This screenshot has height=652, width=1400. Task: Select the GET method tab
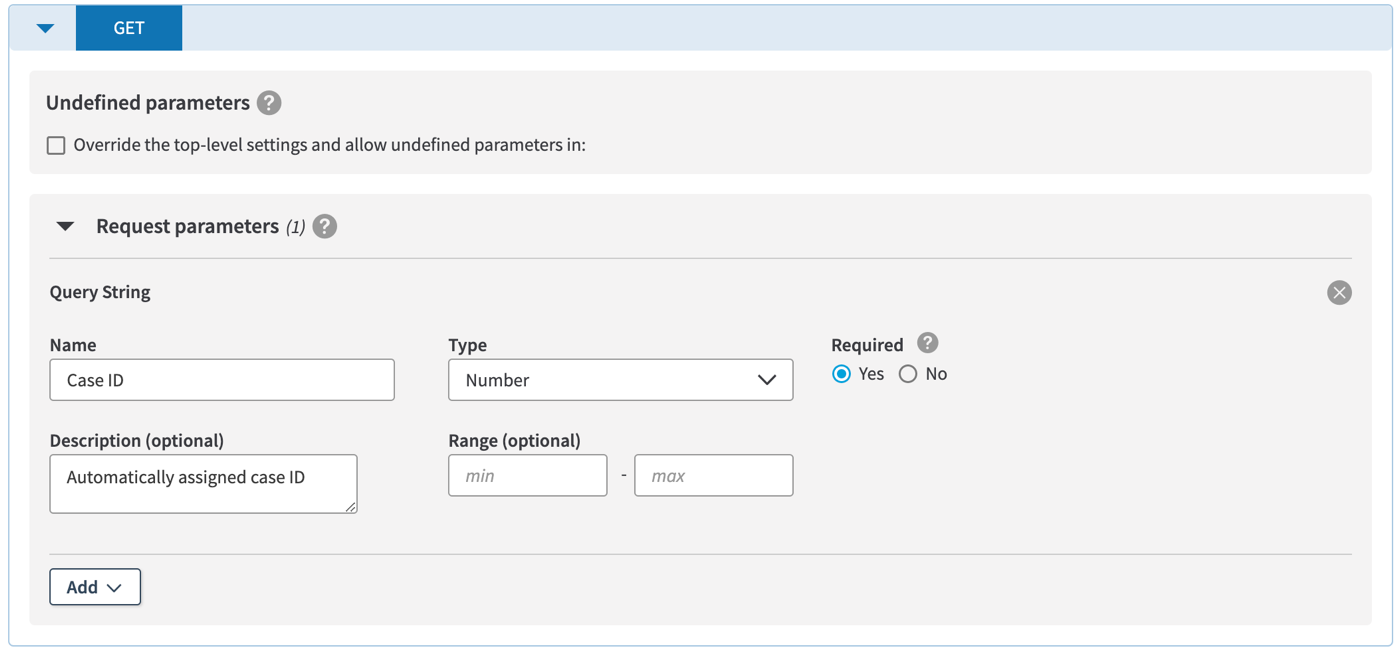(129, 28)
